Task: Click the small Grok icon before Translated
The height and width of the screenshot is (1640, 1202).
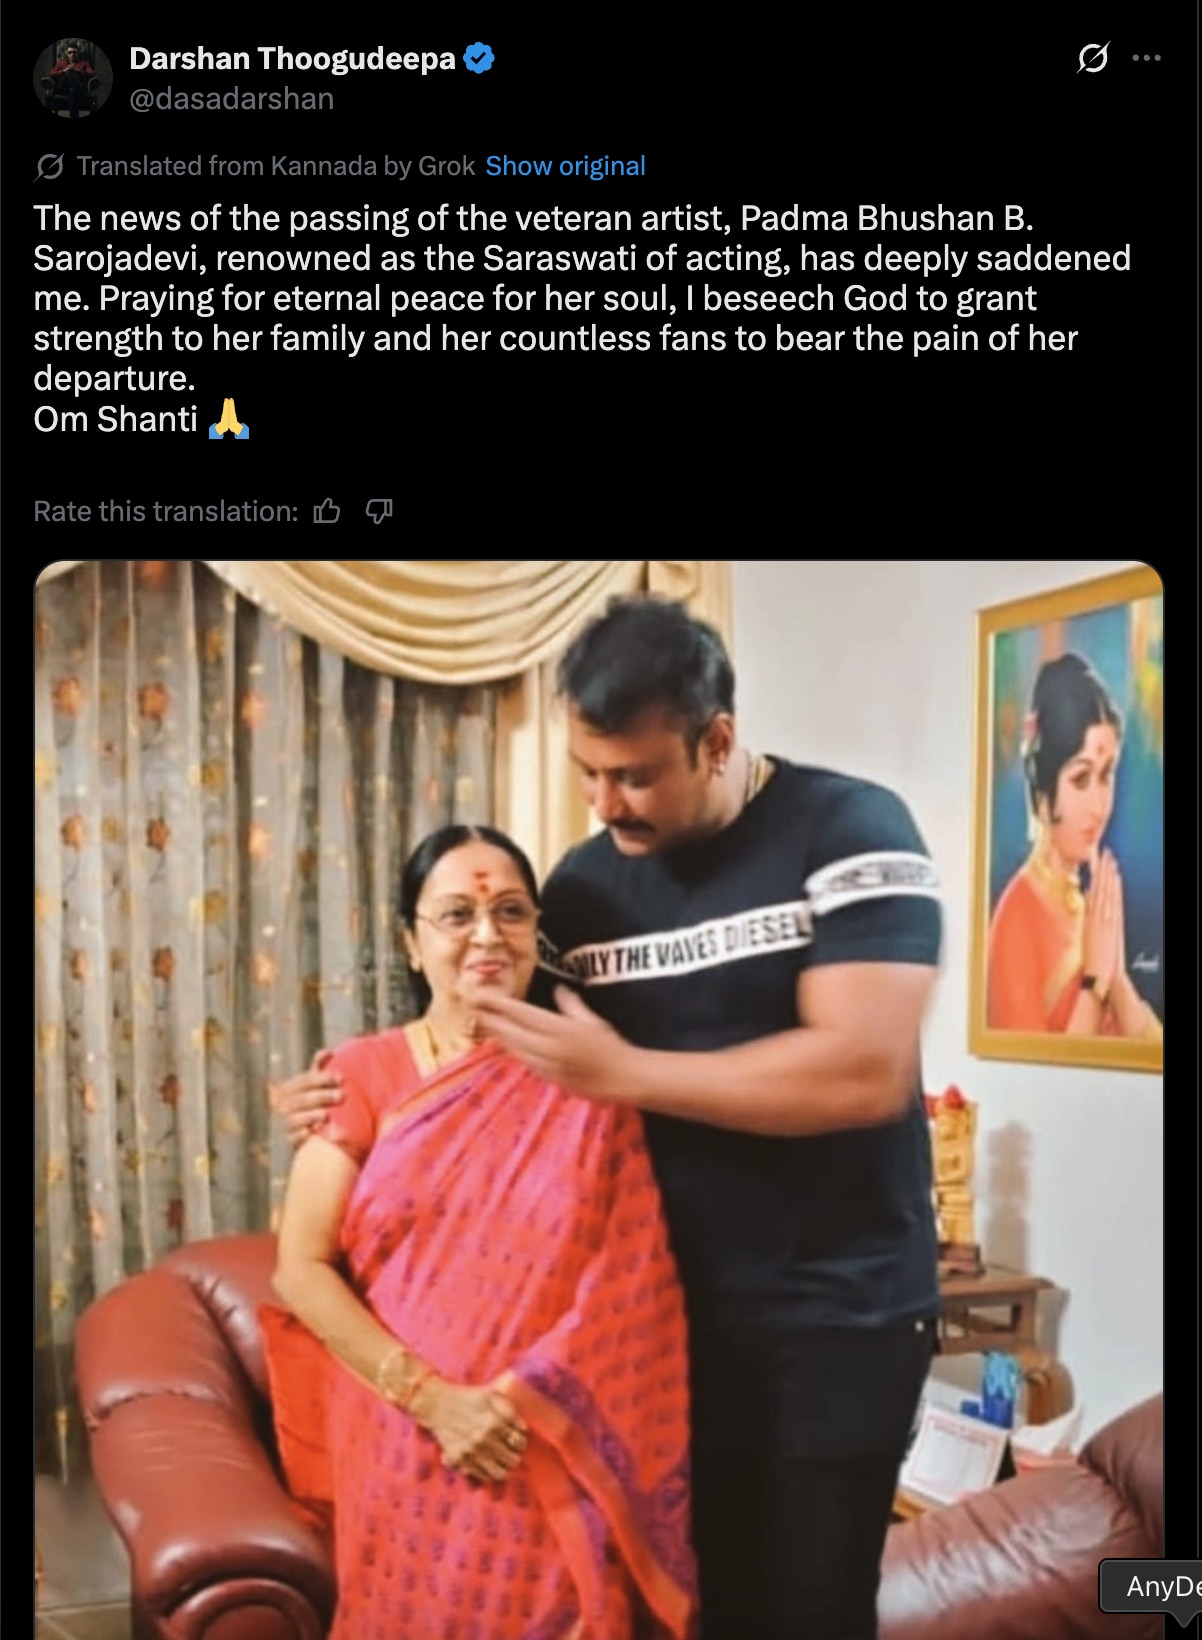Action: point(49,166)
